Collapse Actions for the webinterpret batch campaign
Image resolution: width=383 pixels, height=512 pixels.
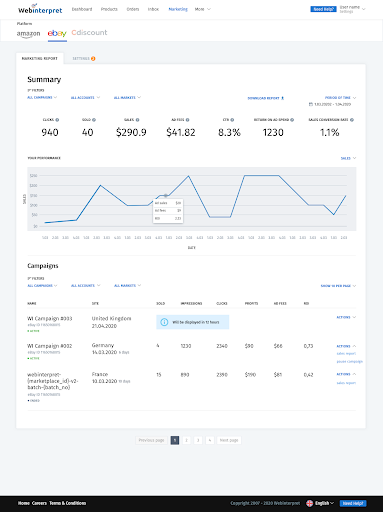point(346,374)
